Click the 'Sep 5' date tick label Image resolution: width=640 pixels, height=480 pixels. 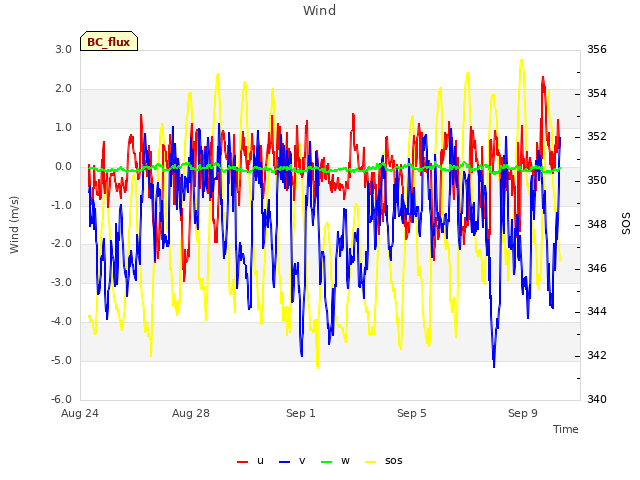tap(412, 413)
